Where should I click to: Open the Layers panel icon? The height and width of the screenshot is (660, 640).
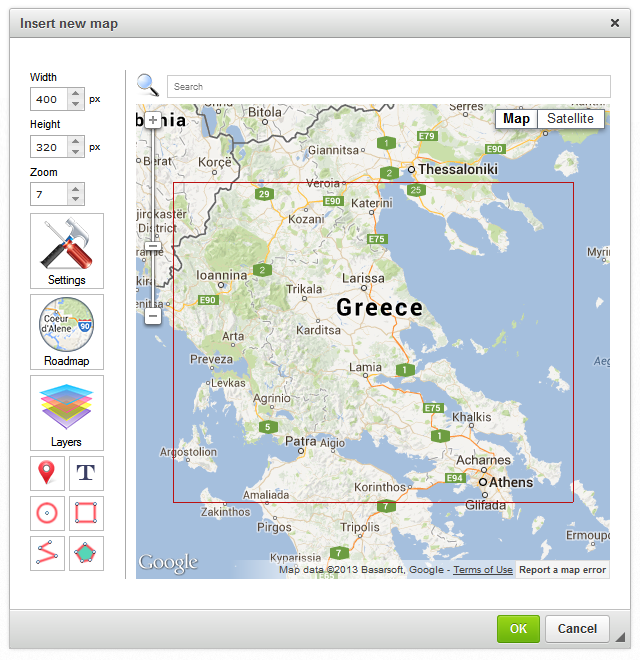tap(67, 412)
